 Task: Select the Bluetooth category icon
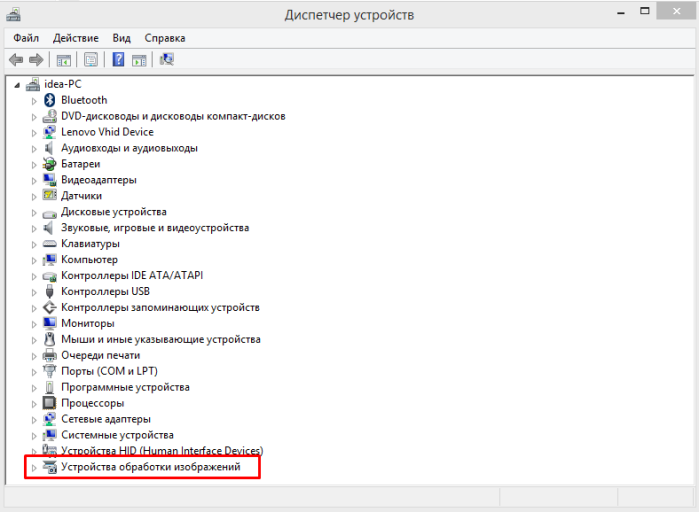(49, 100)
